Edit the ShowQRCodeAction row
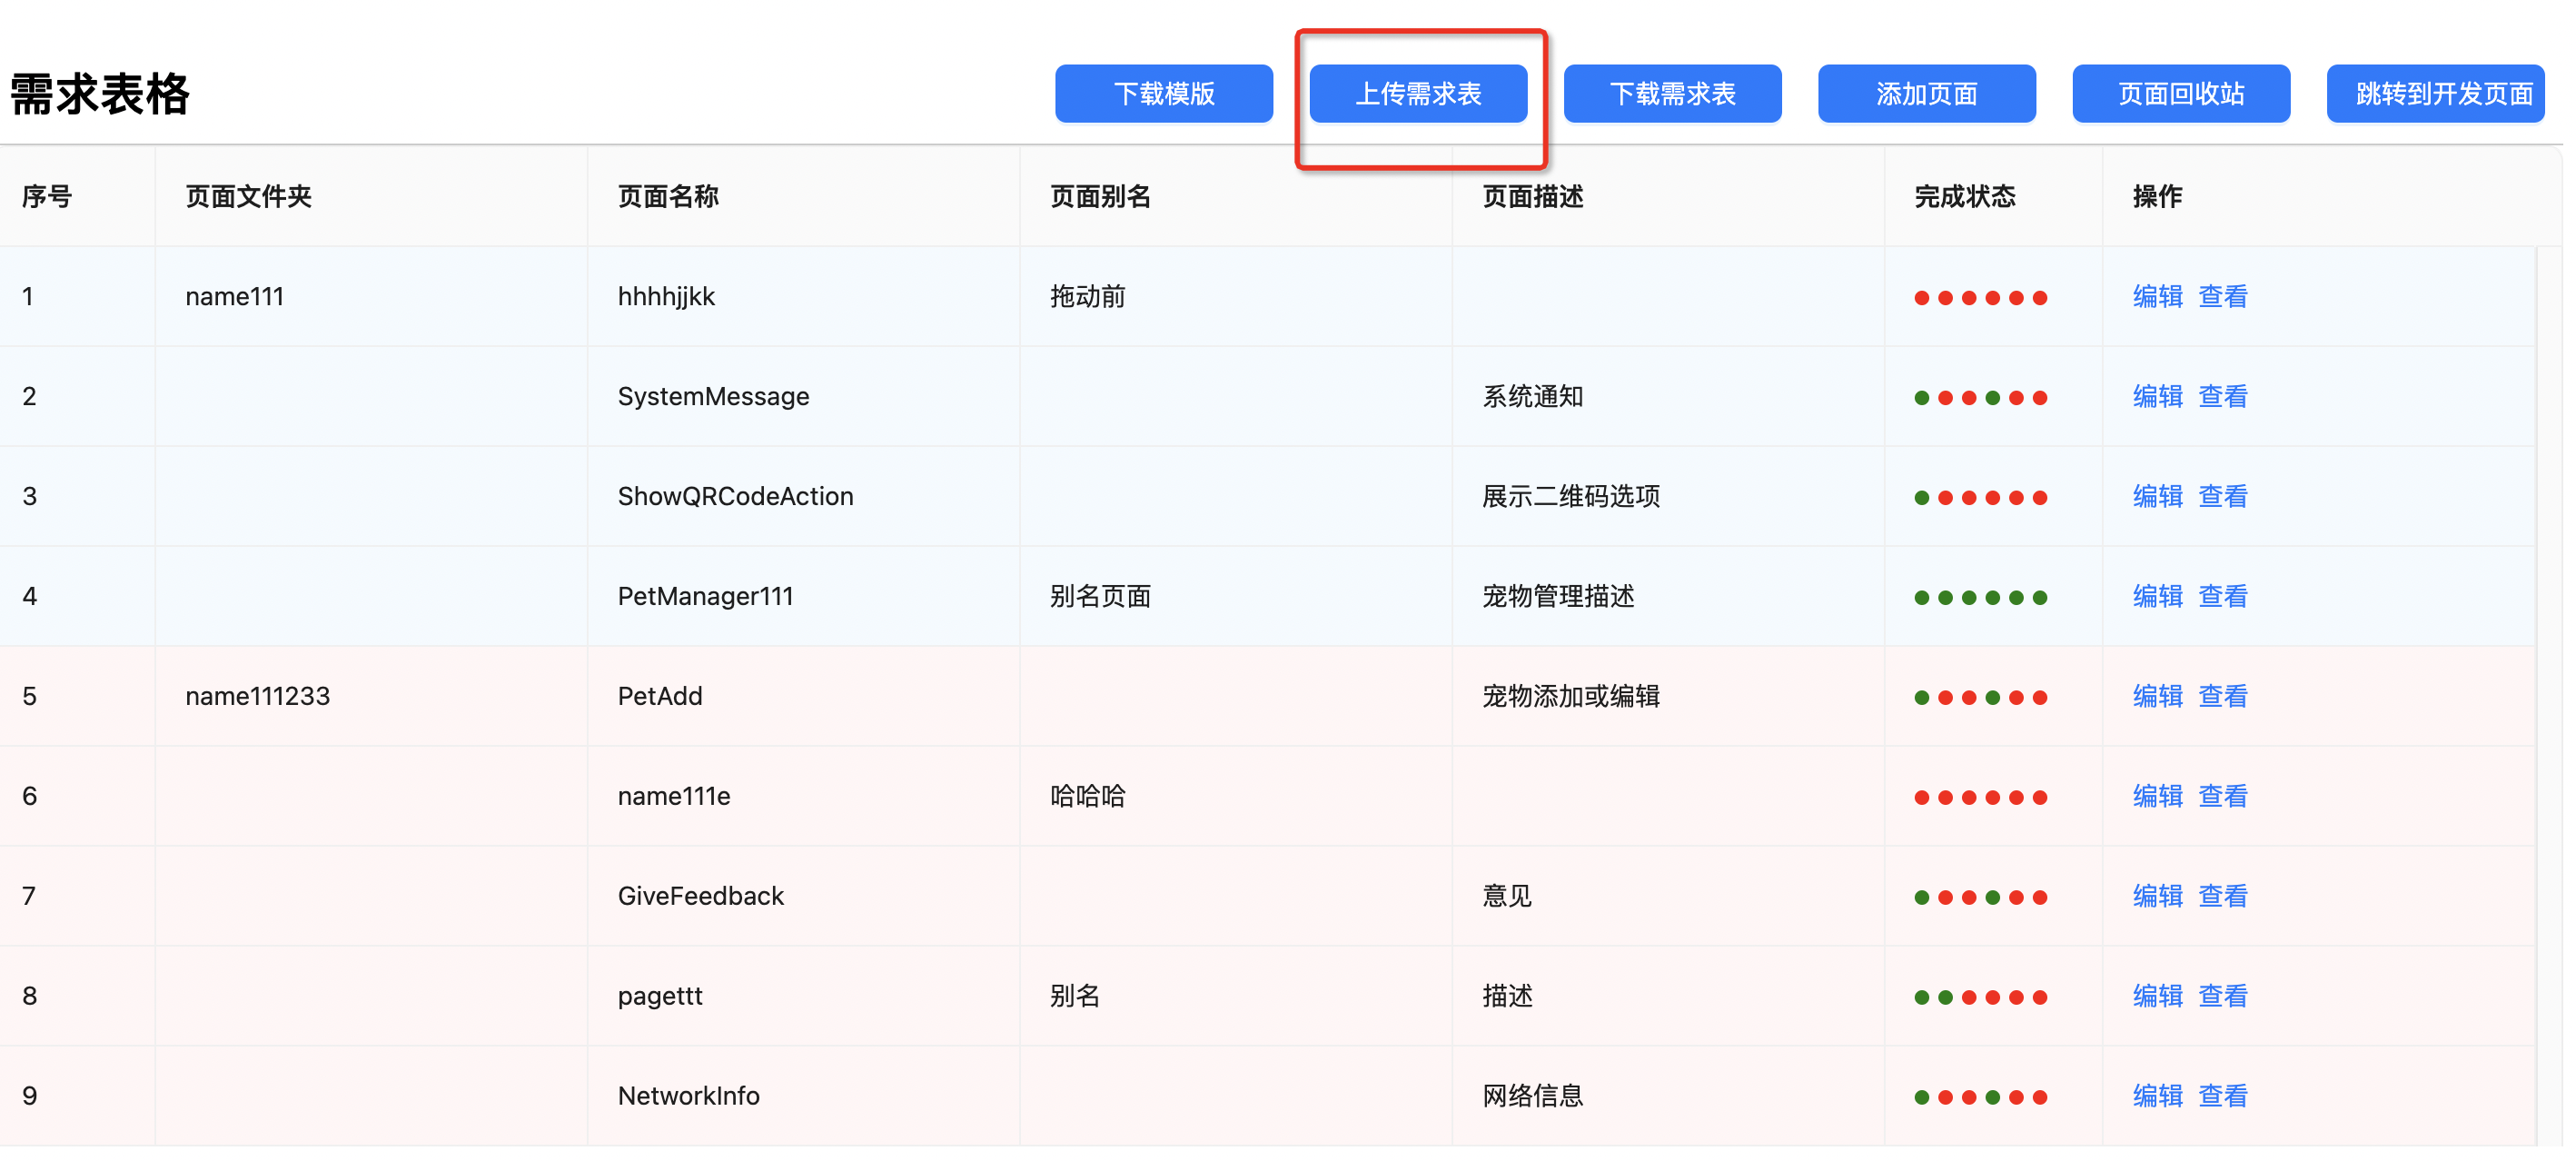The width and height of the screenshot is (2576, 1161). (x=2157, y=497)
